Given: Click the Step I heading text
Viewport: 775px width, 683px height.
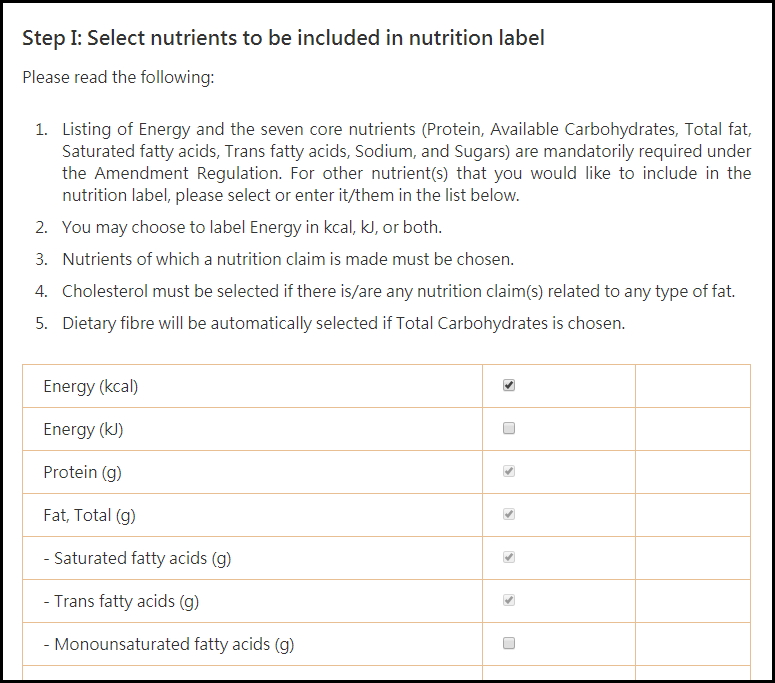Looking at the screenshot, I should point(283,39).
